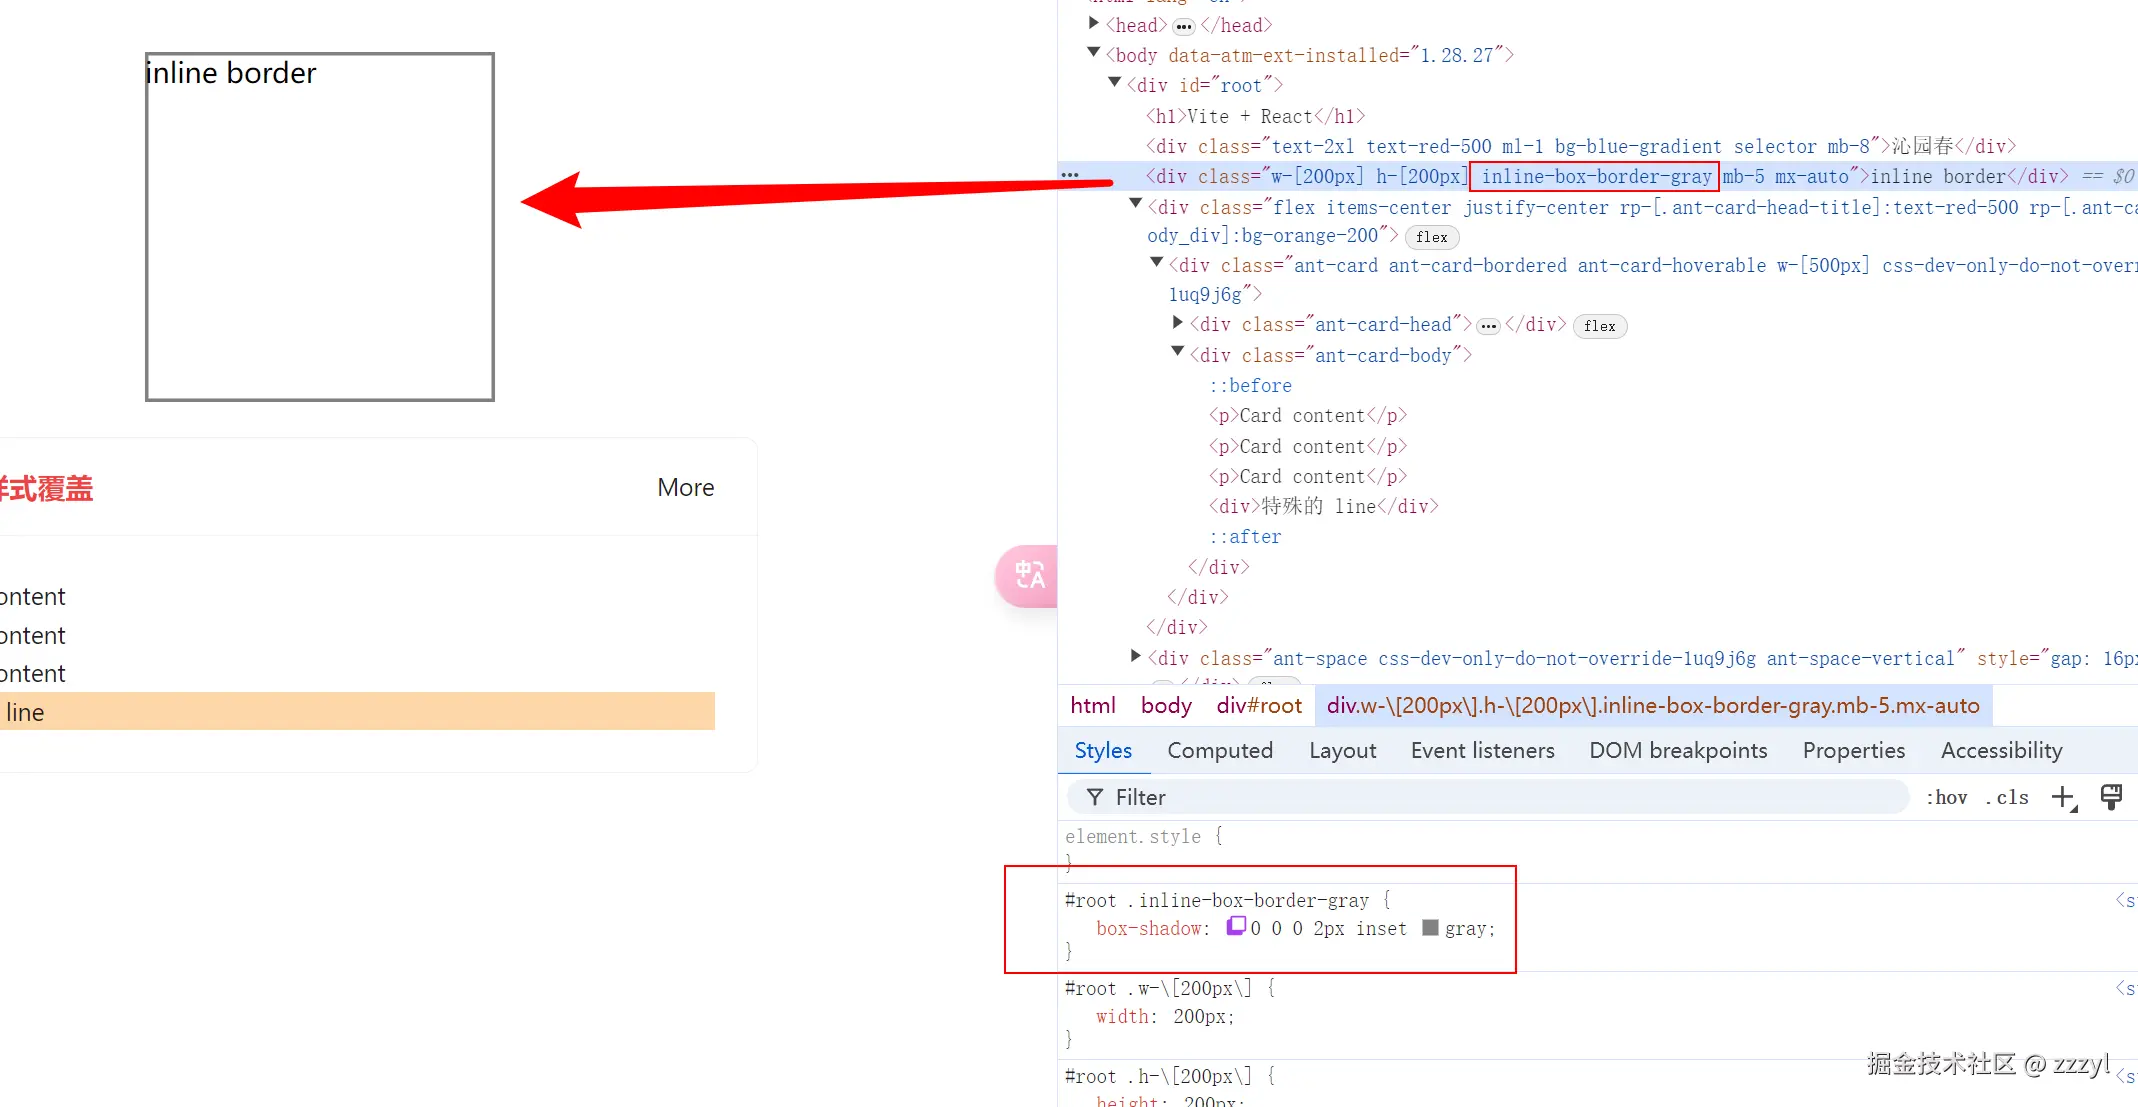This screenshot has width=2138, height=1107.
Task: Open the Event listeners tab
Action: click(x=1482, y=750)
